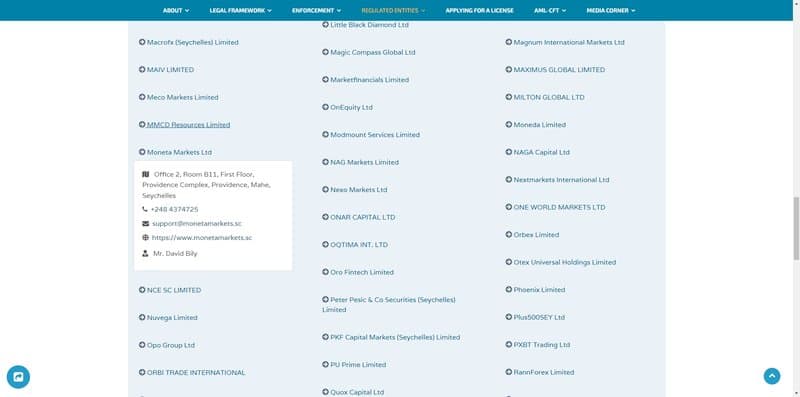Click the circle arrow icon next to PU Prime Limited
The image size is (800, 397).
(x=326, y=364)
